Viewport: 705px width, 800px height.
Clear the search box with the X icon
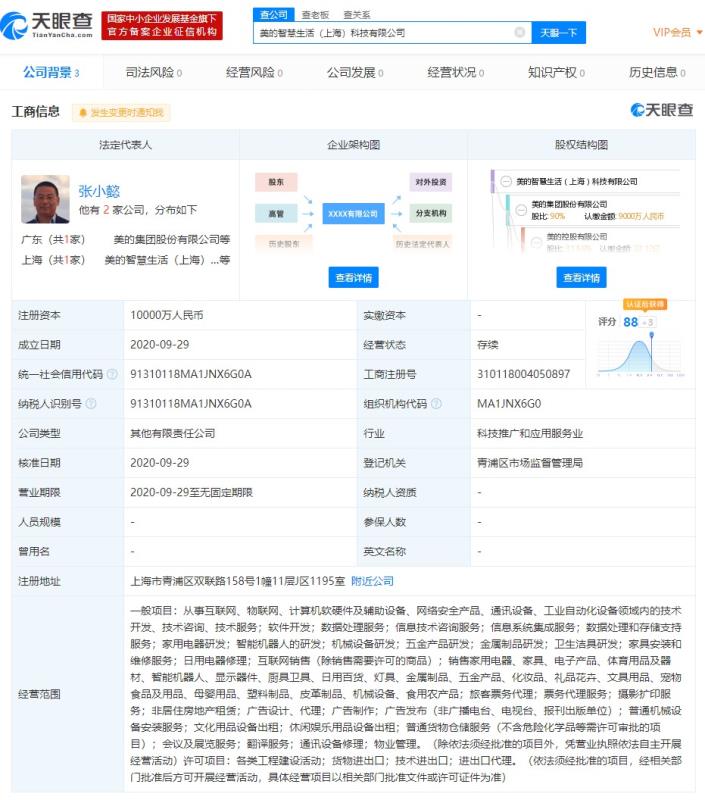[x=519, y=32]
